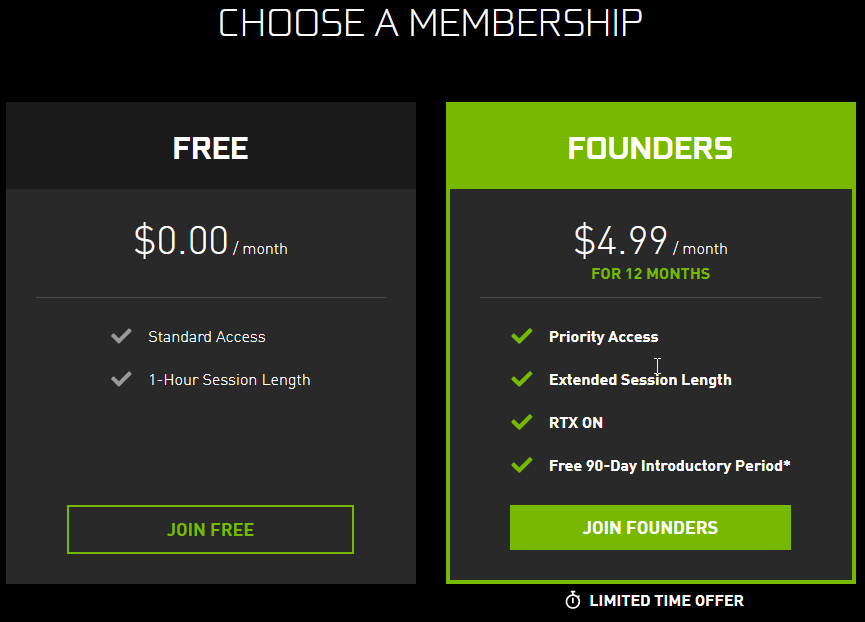Click the Standard Access feature text

point(206,337)
